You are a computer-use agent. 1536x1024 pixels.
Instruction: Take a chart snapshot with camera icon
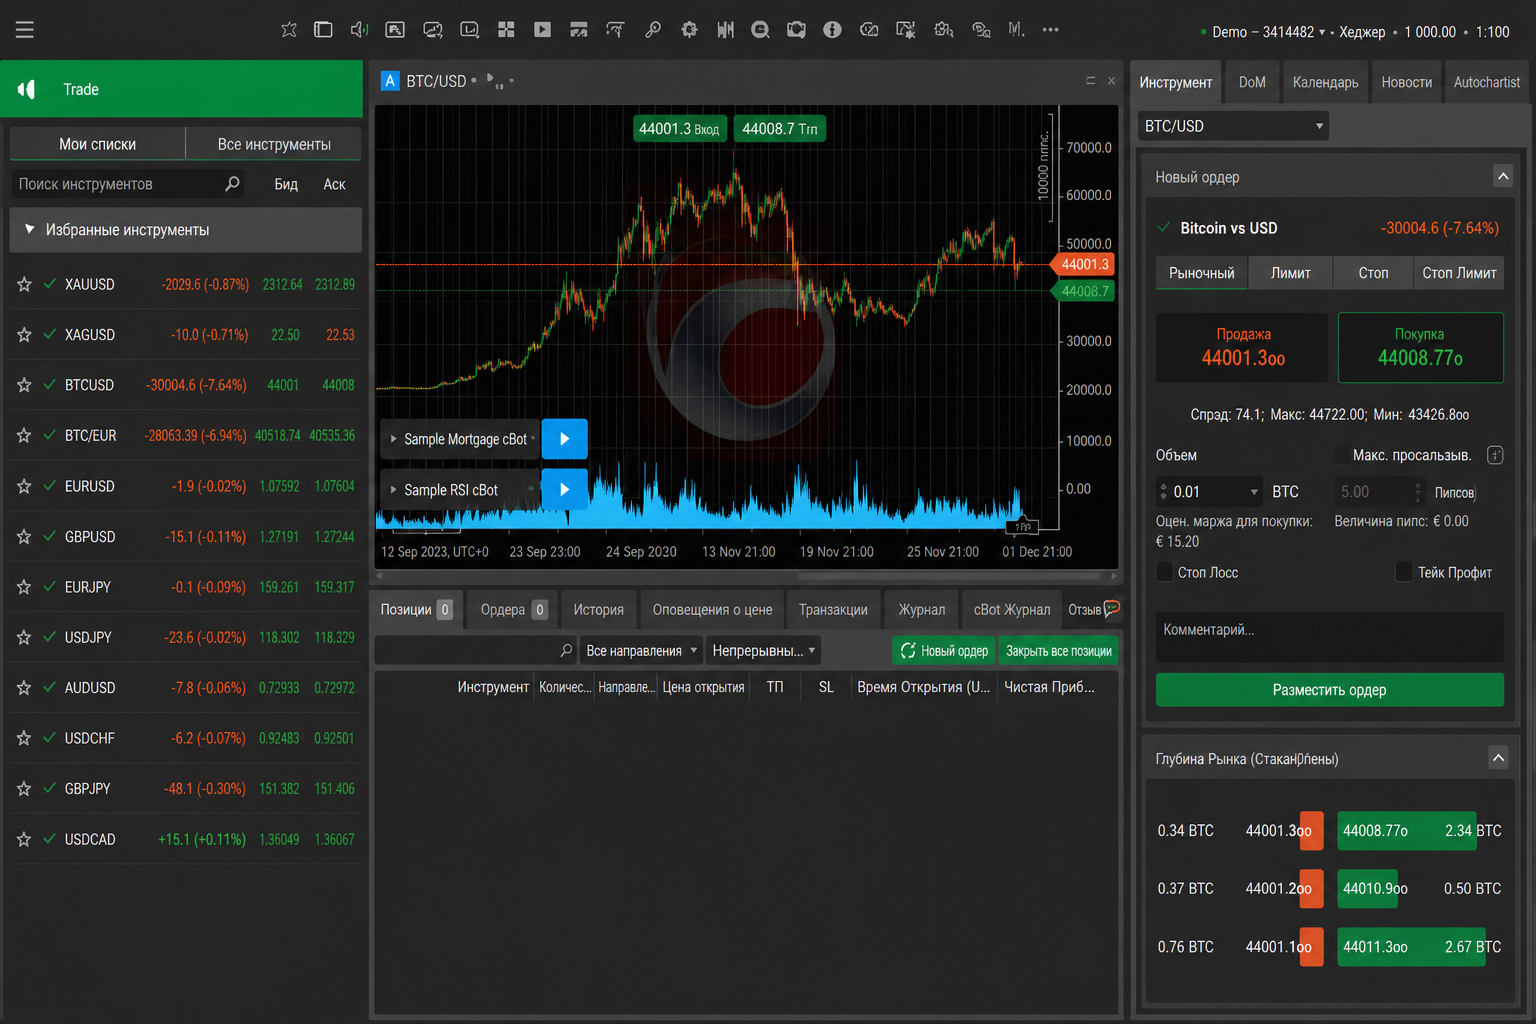coord(796,30)
